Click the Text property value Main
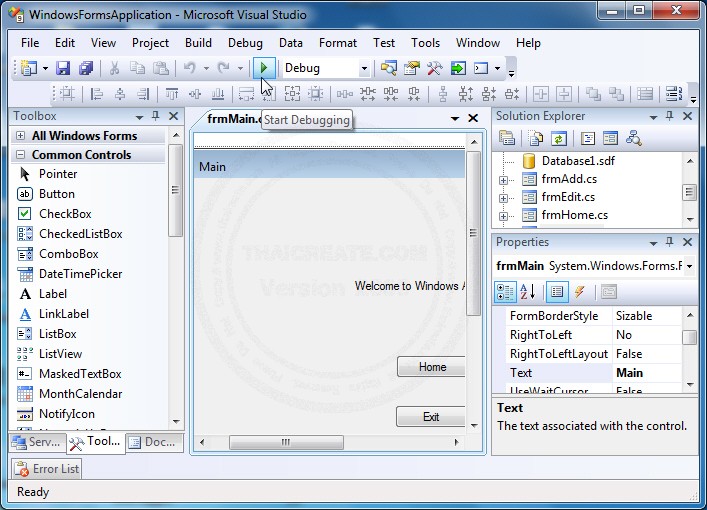The height and width of the screenshot is (510, 707). coord(629,373)
